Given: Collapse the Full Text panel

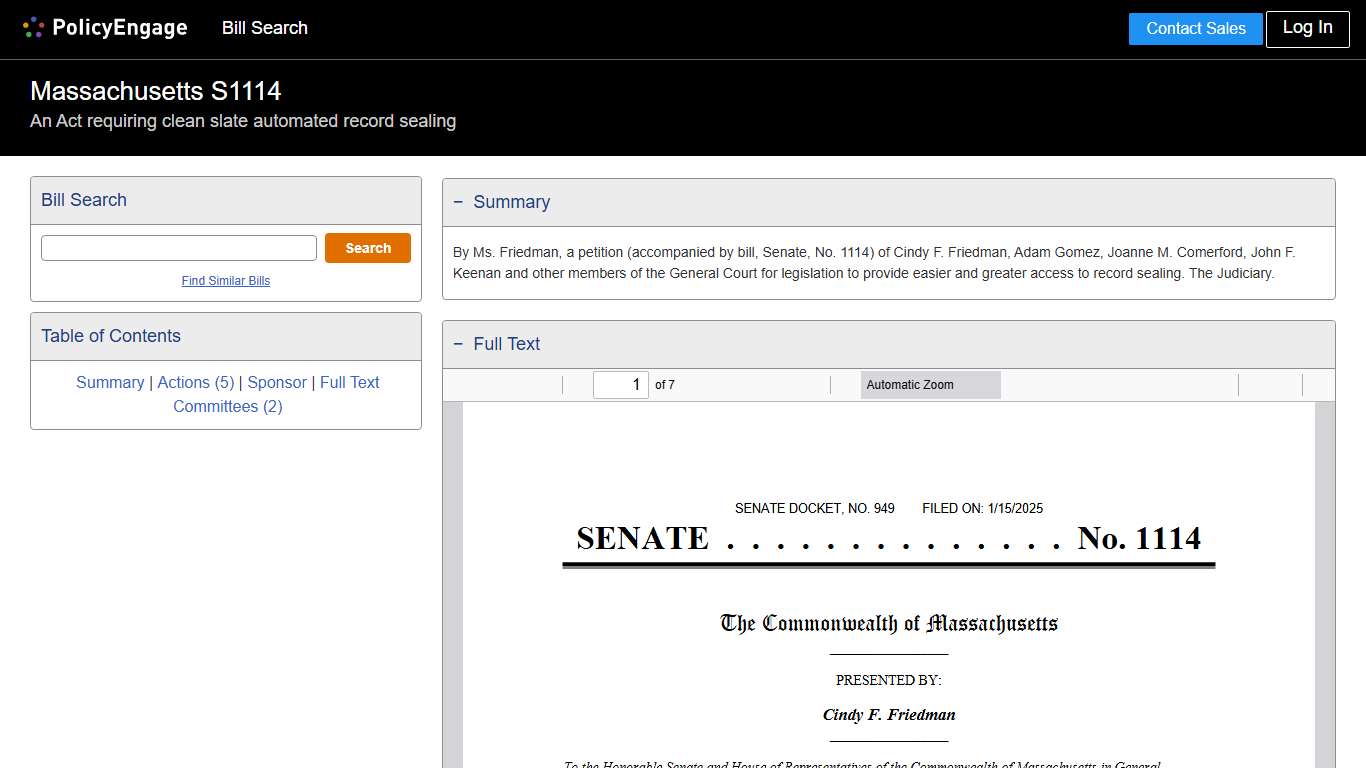Looking at the screenshot, I should coord(459,344).
